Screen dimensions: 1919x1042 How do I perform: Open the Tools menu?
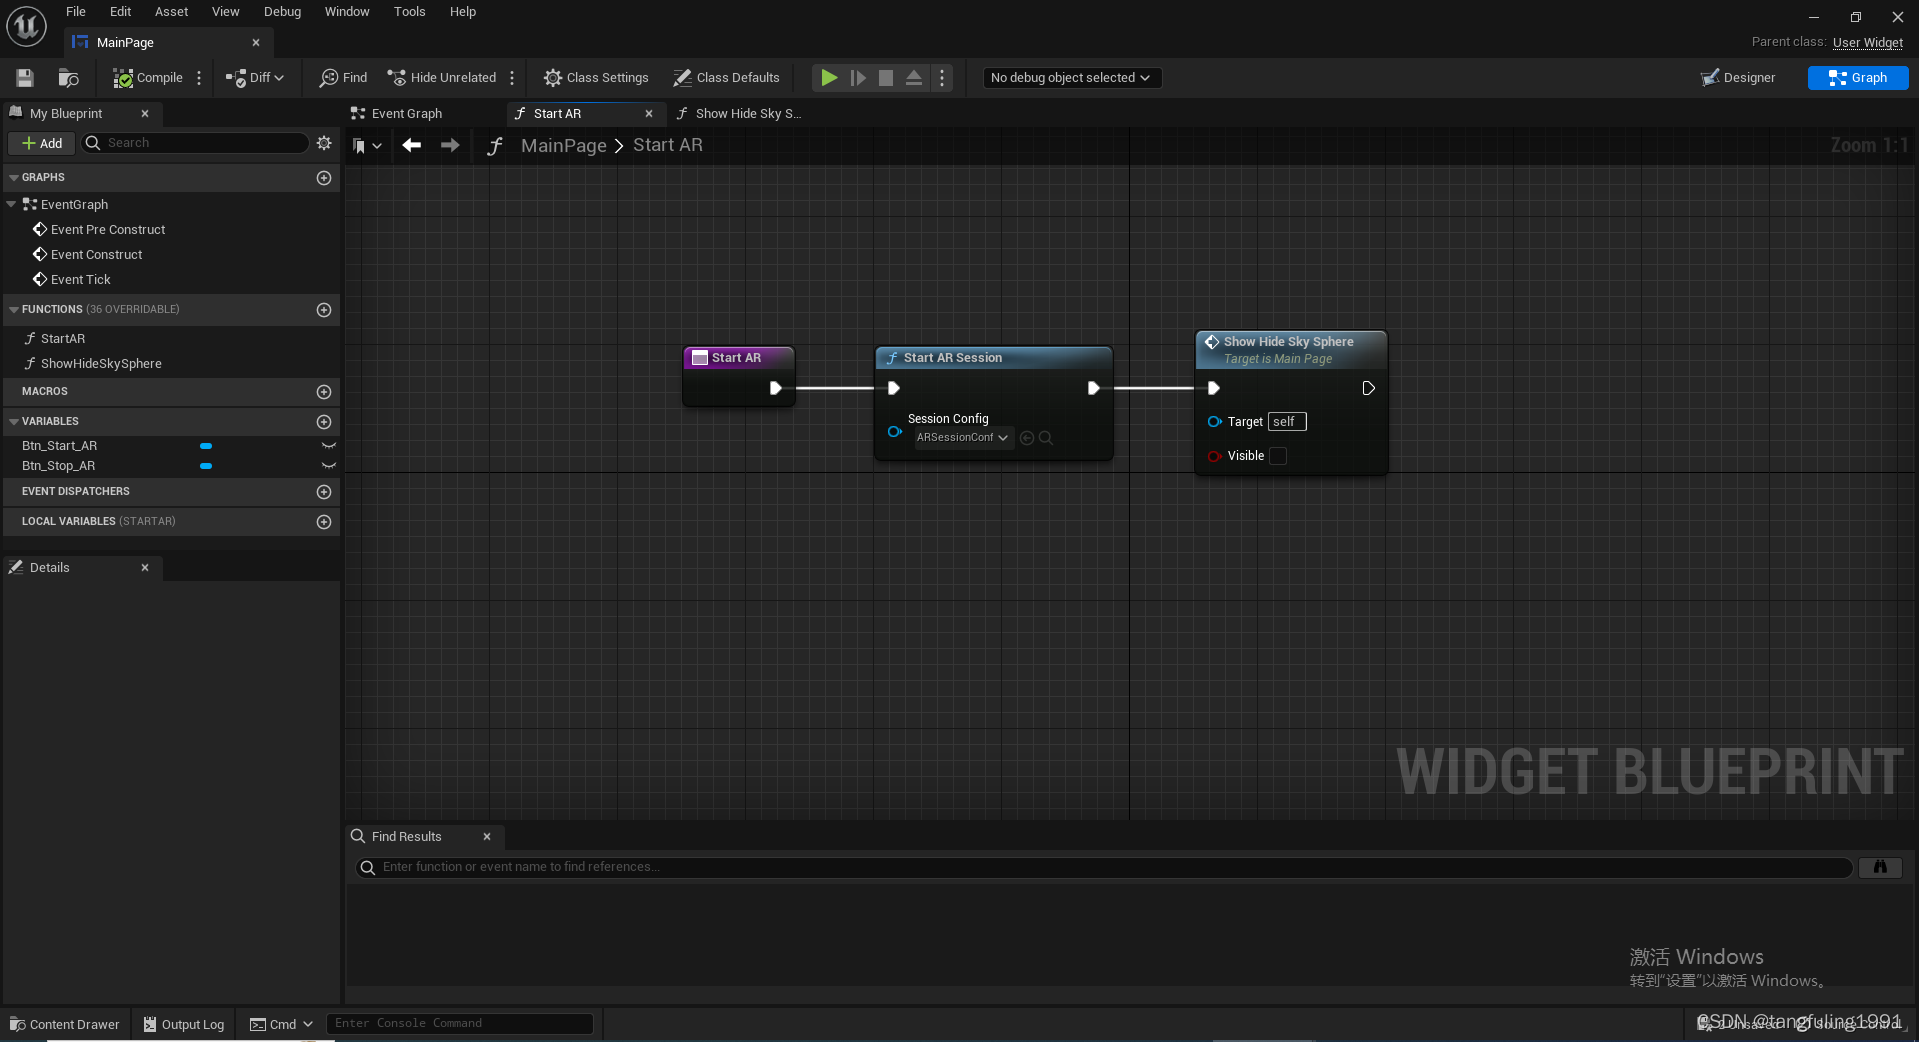coord(409,12)
